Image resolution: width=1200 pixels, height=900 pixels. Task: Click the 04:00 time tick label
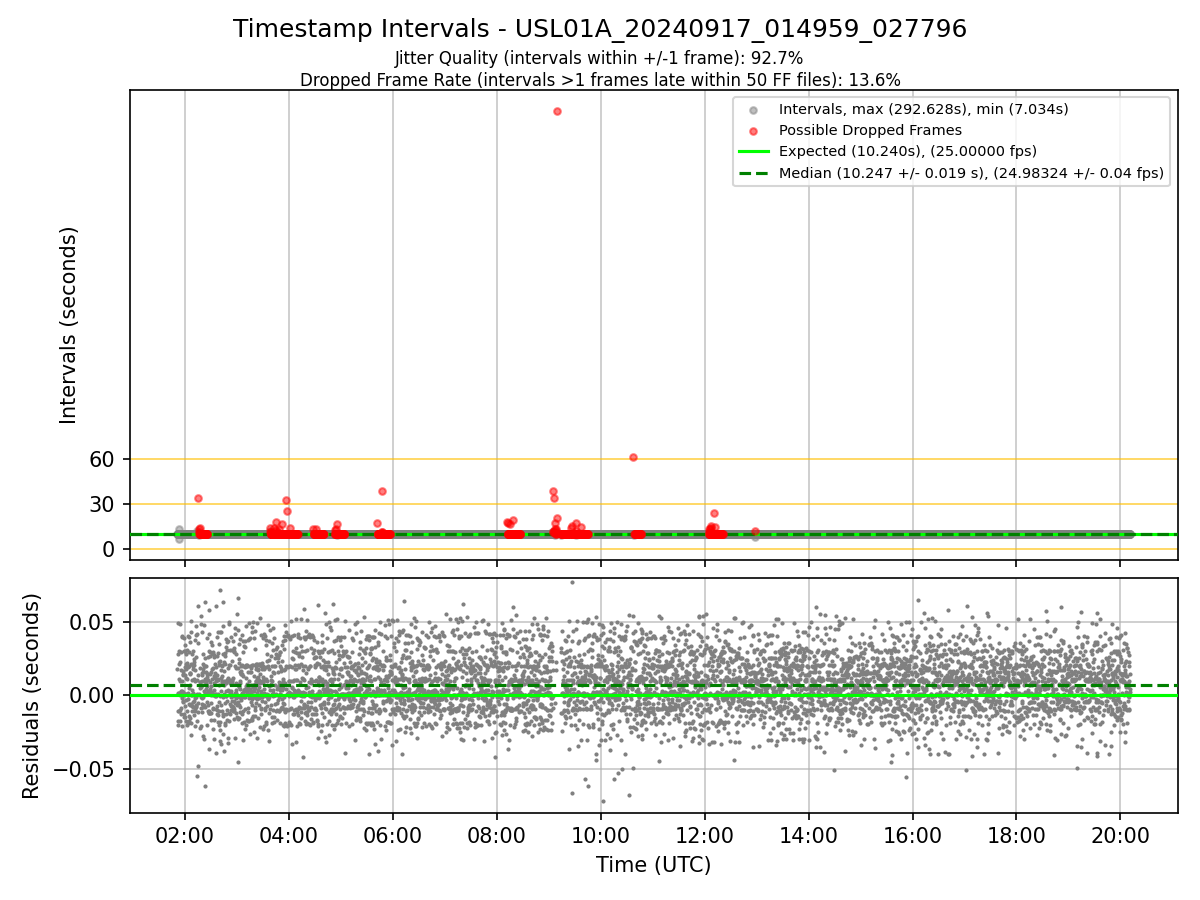(x=289, y=834)
